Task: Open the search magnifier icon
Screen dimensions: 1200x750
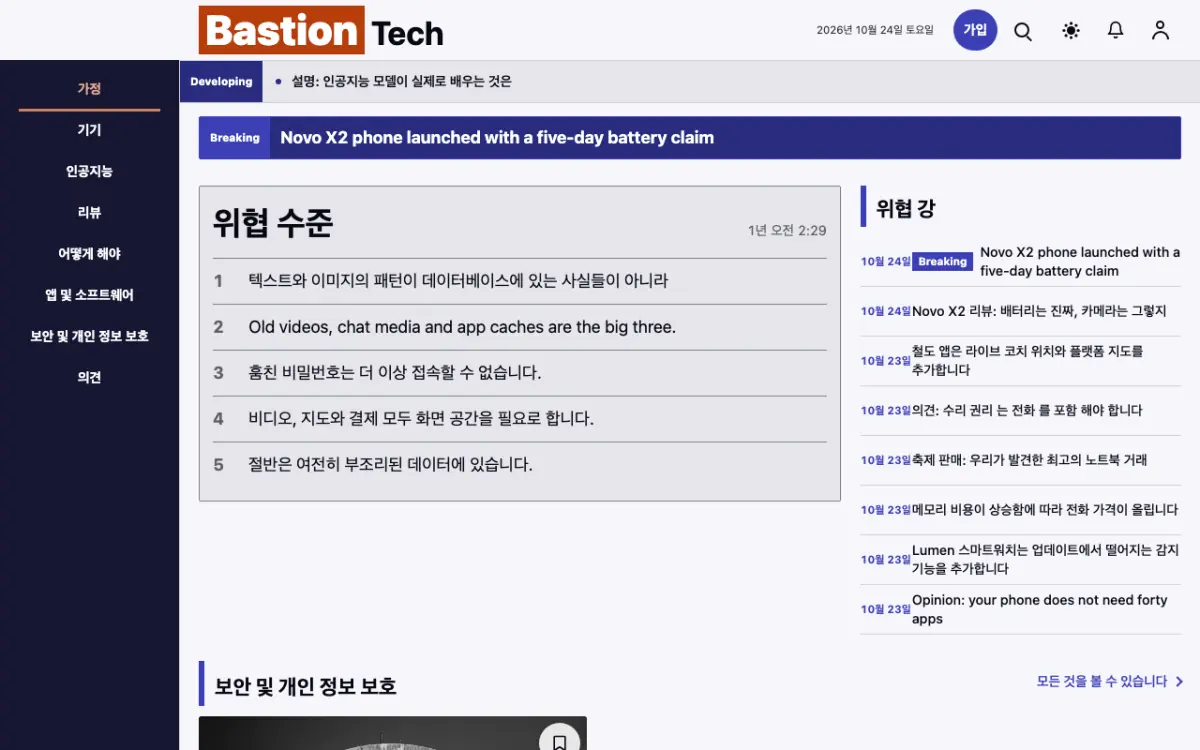Action: [x=1023, y=31]
